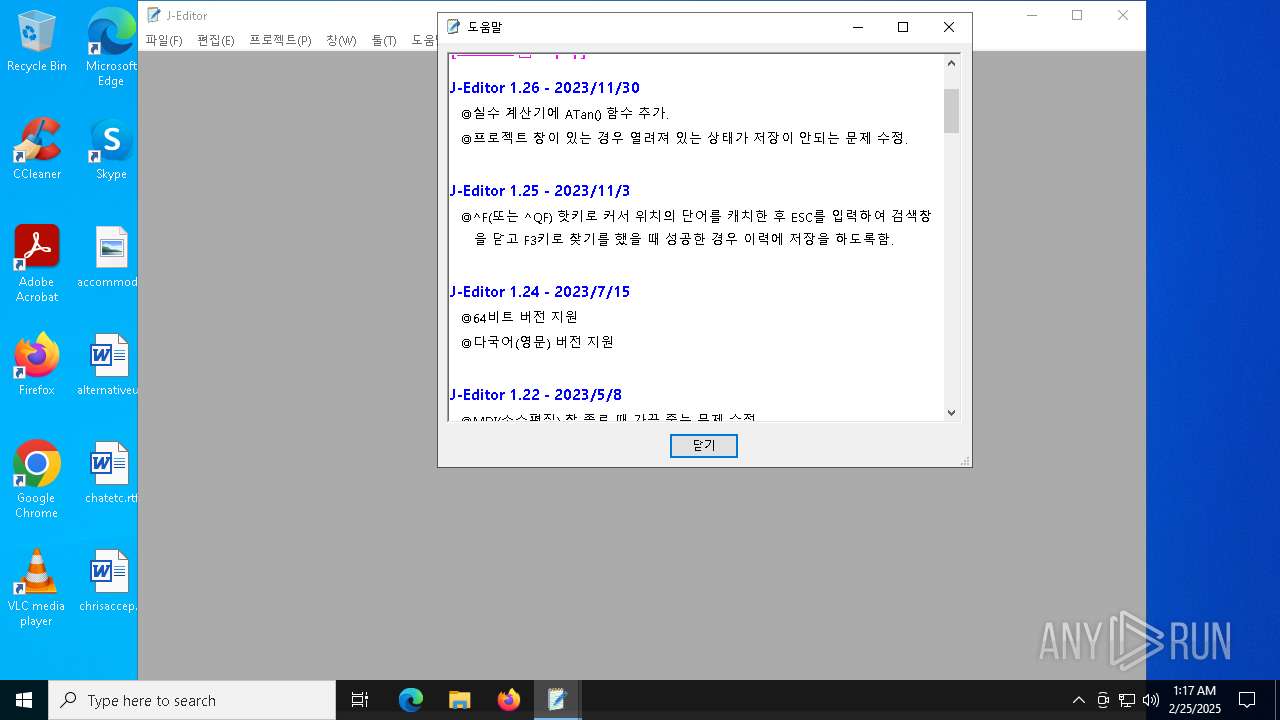Close the J-Editor main window
The width and height of the screenshot is (1280, 720).
(x=1123, y=15)
